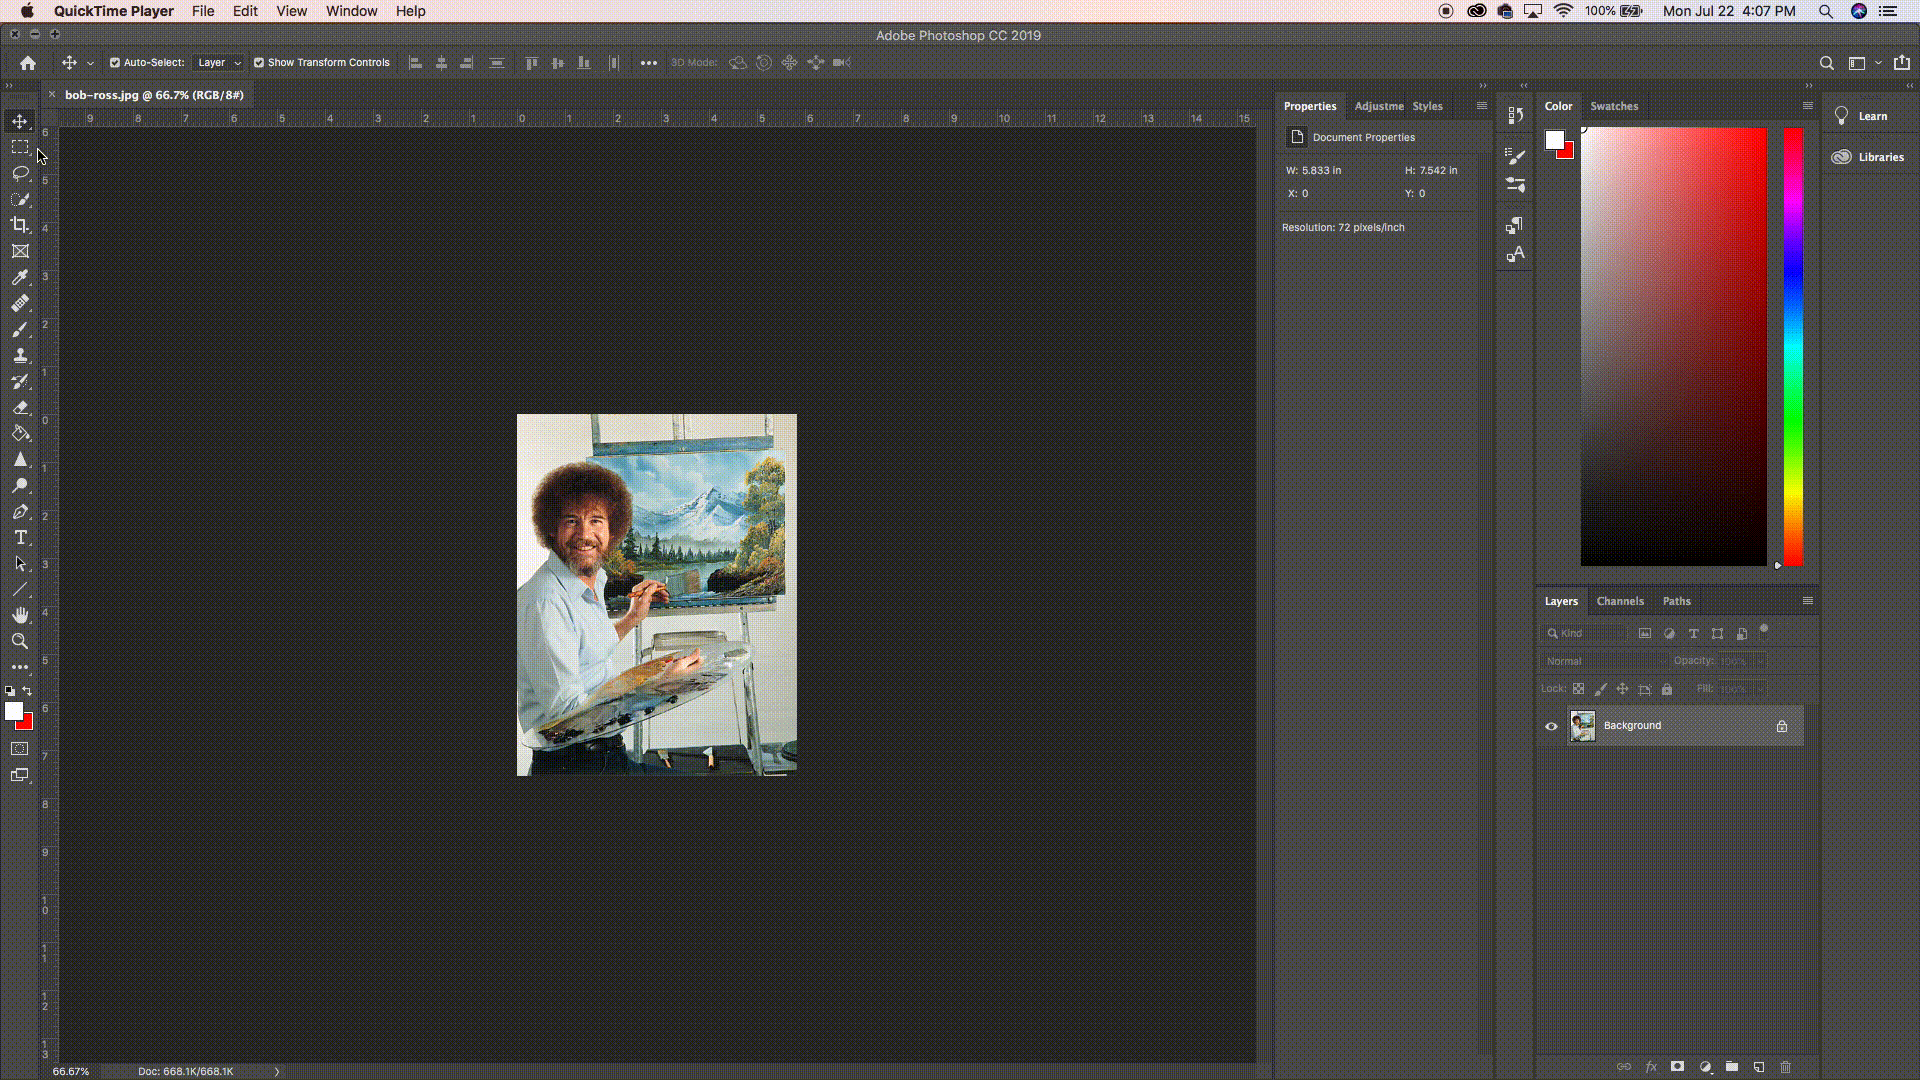
Task: Select the Brush tool in toolbar
Action: (20, 328)
